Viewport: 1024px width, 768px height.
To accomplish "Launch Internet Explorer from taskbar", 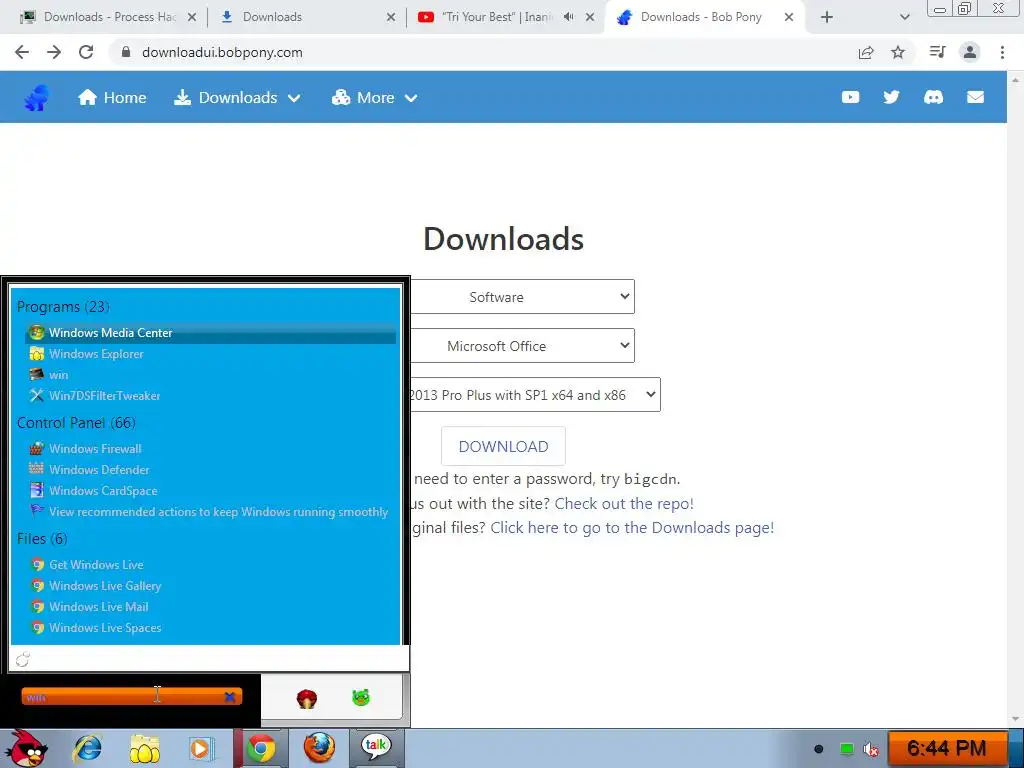I will [x=88, y=748].
